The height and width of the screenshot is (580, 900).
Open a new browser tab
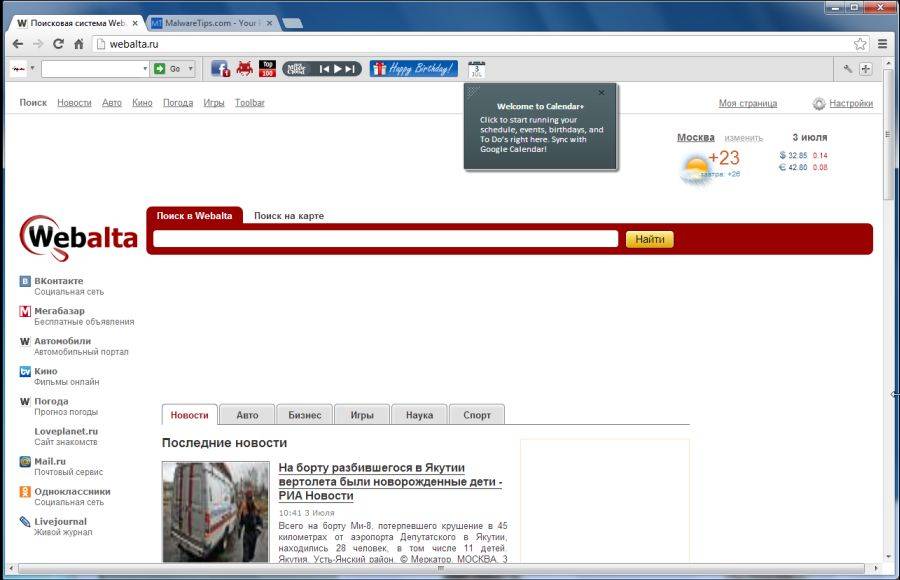[x=293, y=24]
